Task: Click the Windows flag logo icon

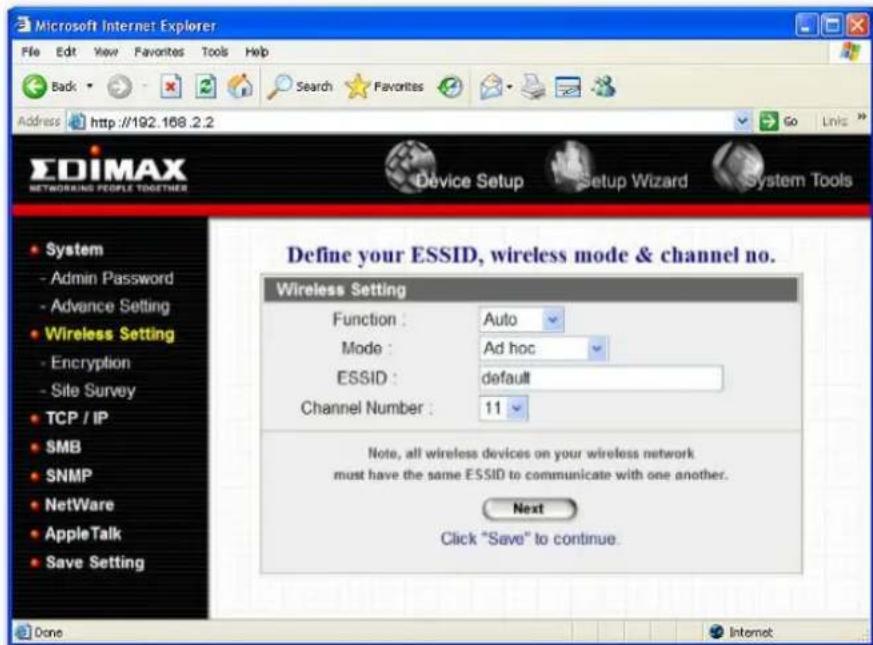Action: point(850,52)
